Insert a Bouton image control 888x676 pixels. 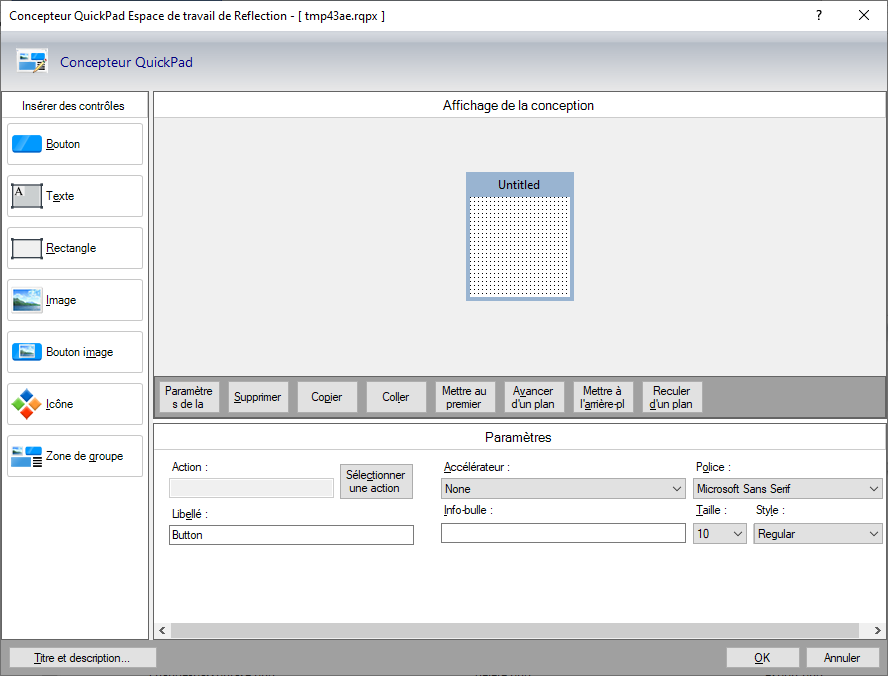tap(75, 352)
